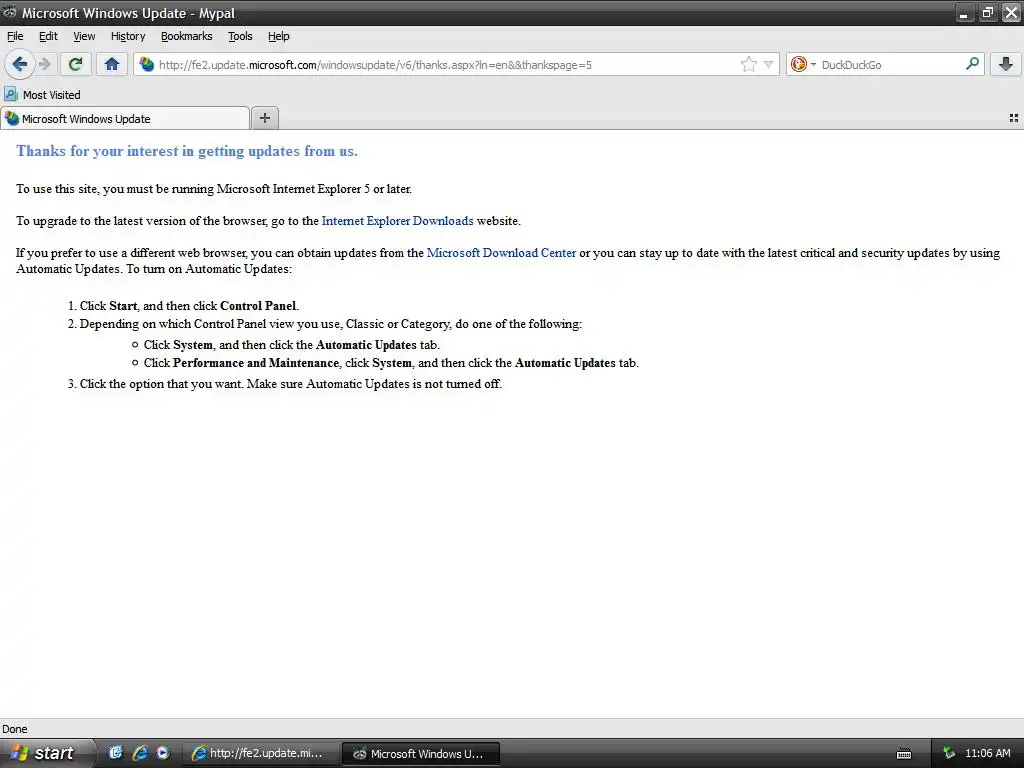
Task: Switch to the http://fe2.update.mi... taskbar window
Action: [260, 754]
